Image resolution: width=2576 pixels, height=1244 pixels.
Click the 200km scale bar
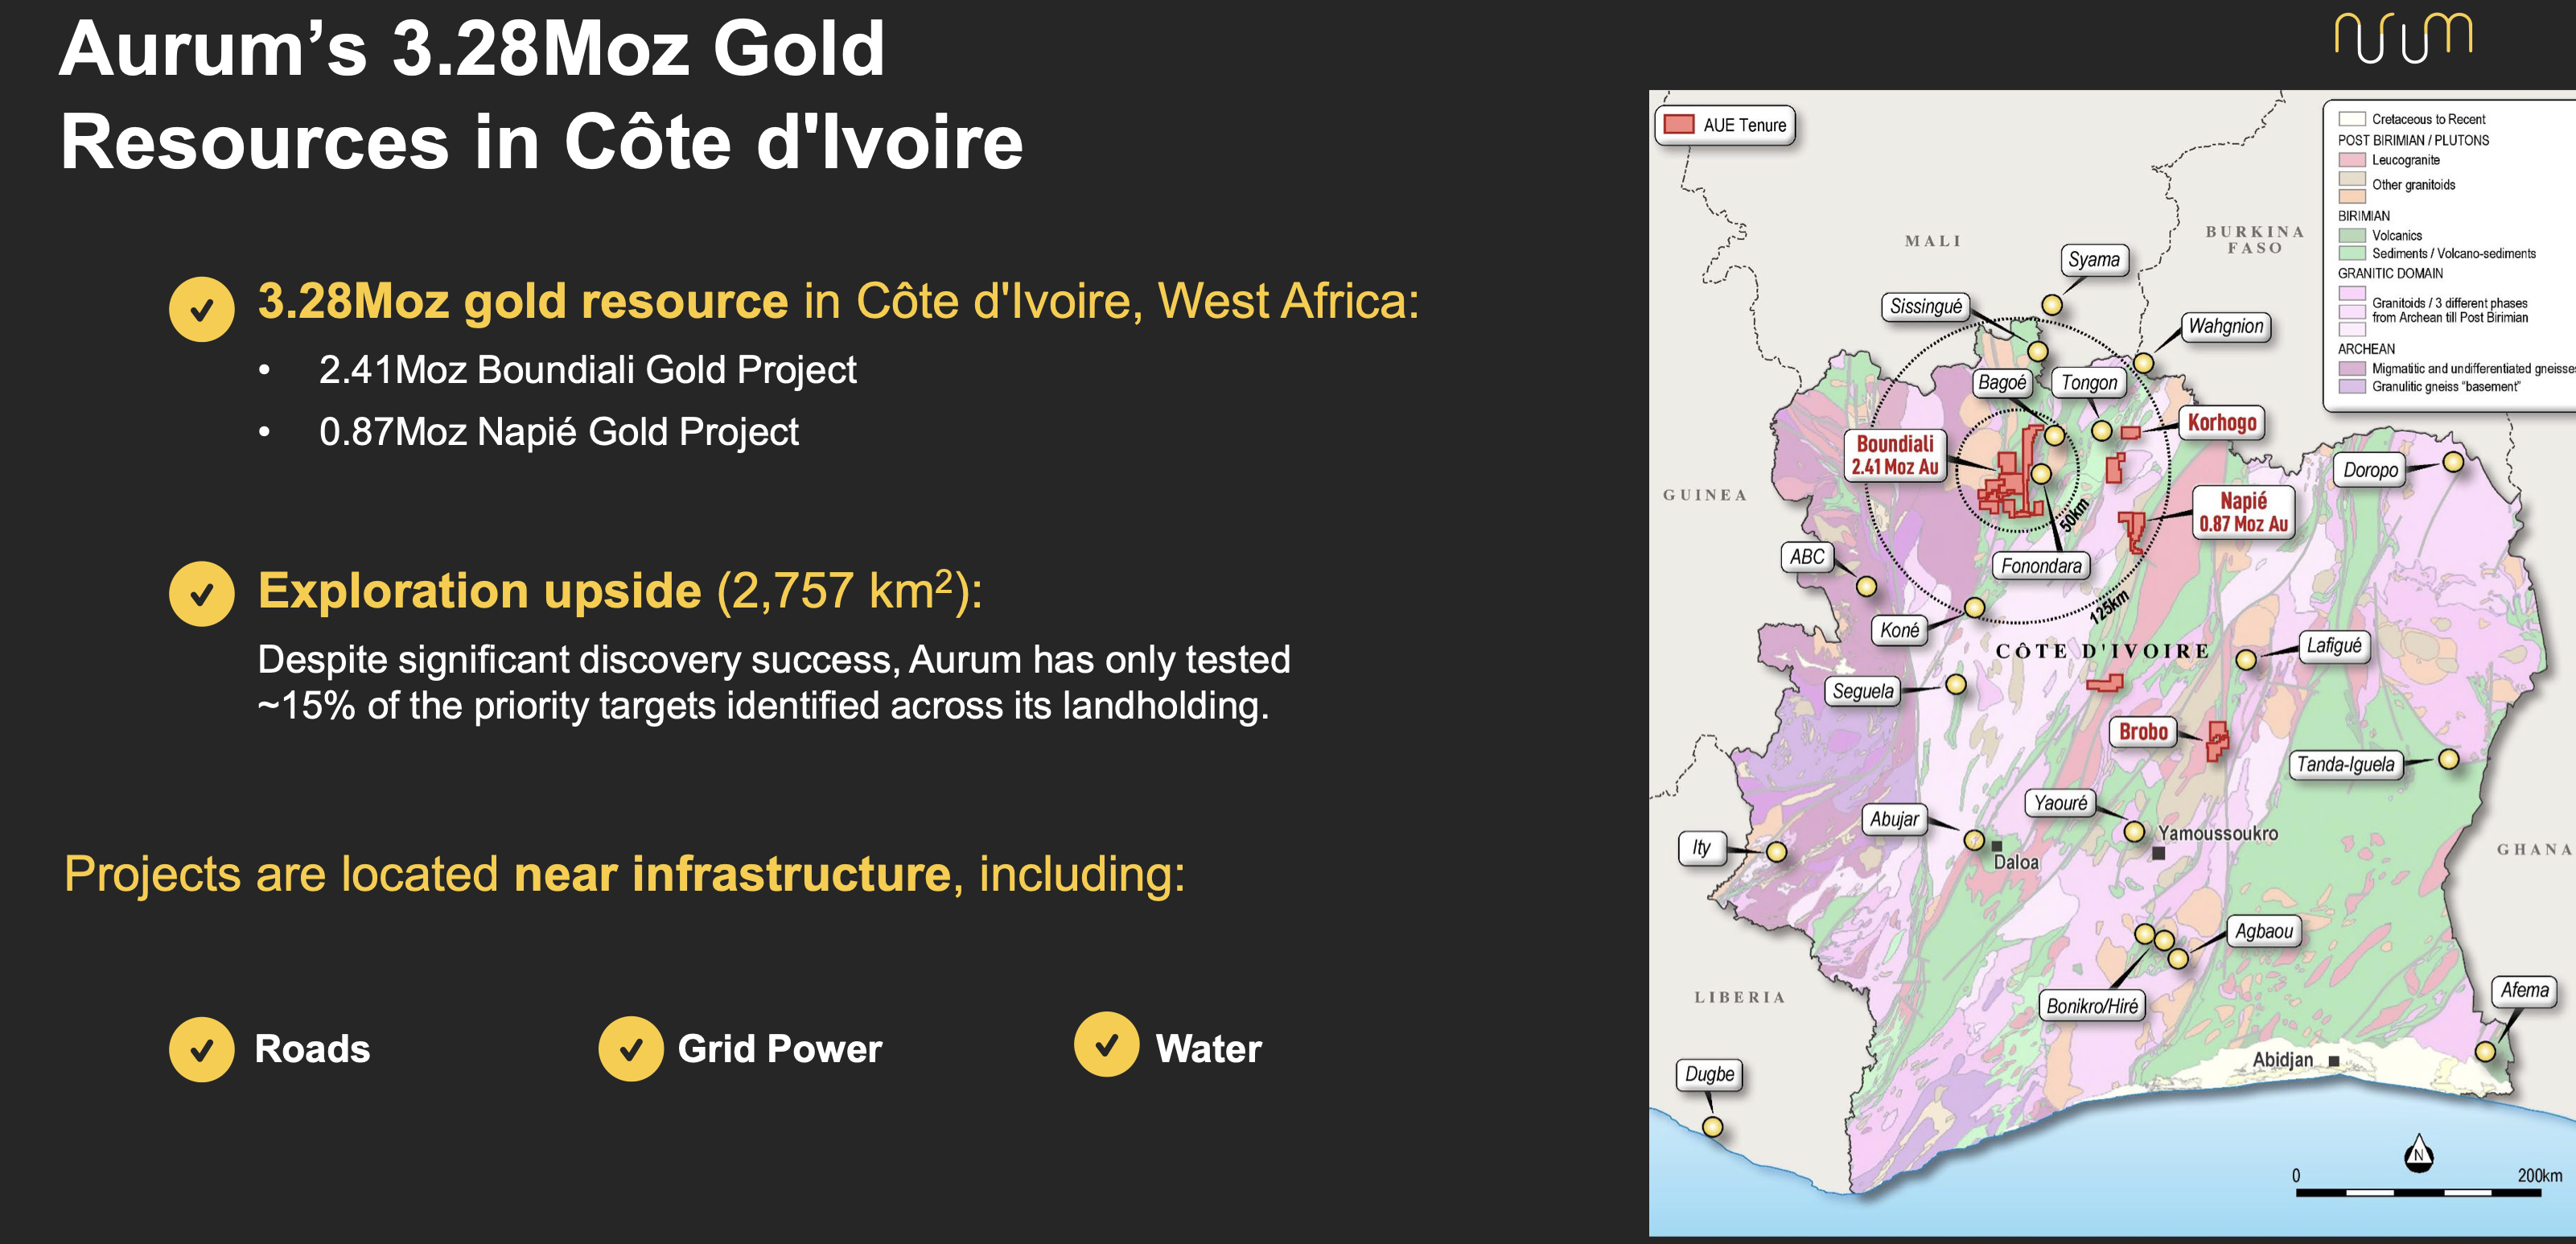point(2417,1192)
